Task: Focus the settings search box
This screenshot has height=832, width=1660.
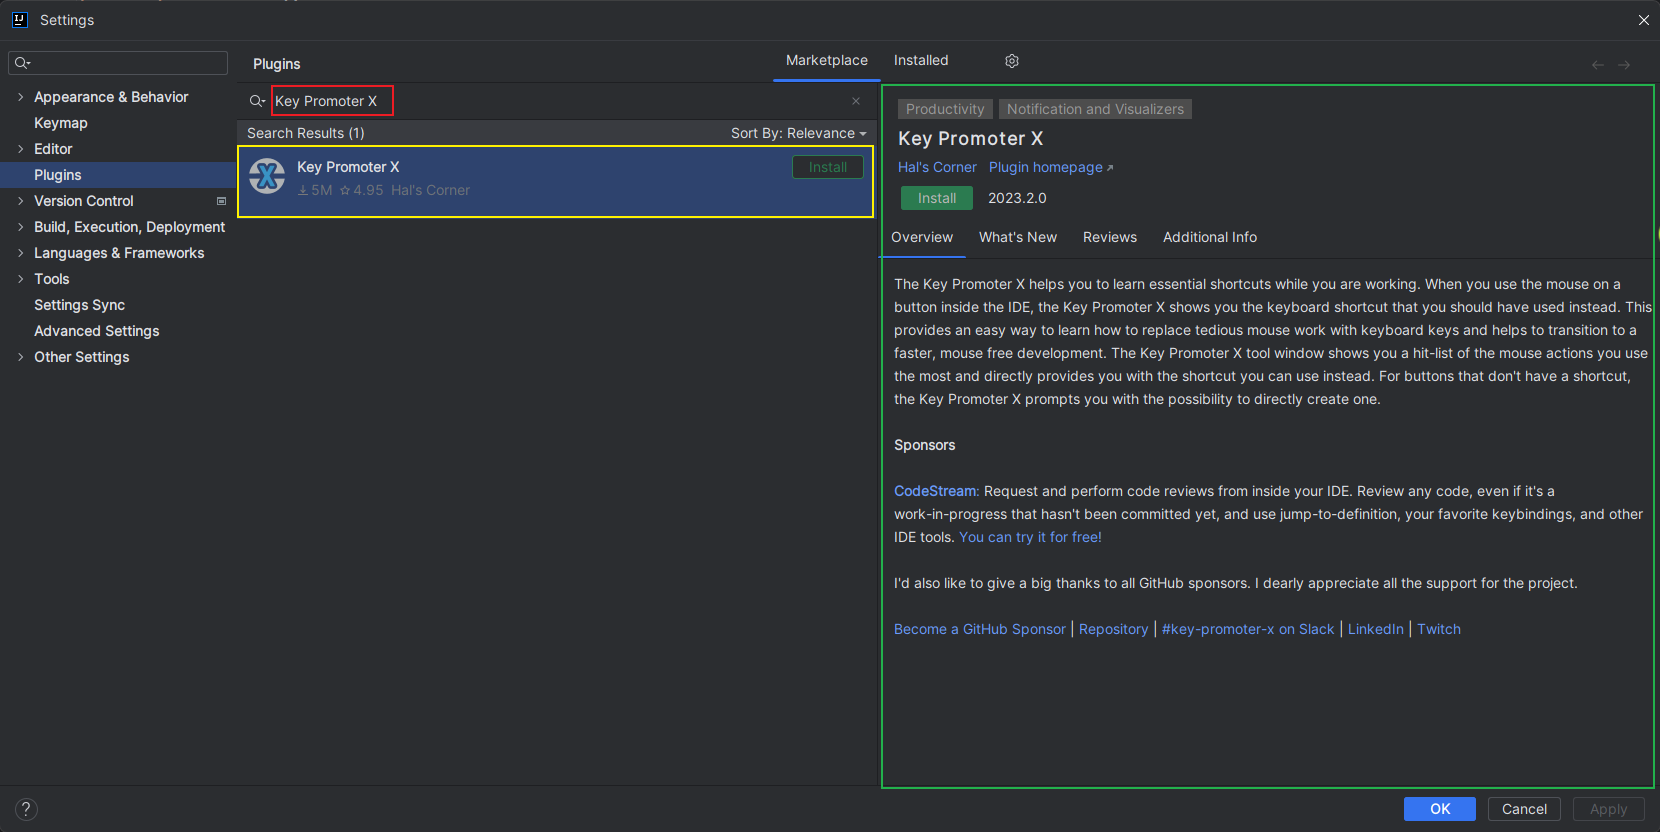Action: point(118,63)
